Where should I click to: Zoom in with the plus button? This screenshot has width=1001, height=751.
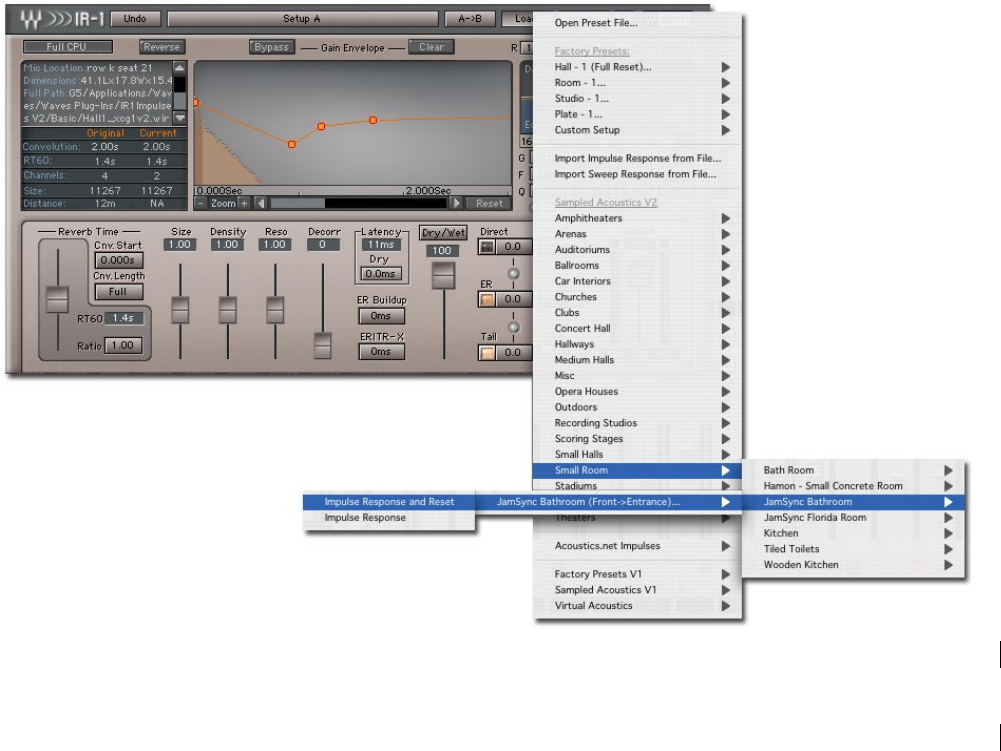[244, 203]
